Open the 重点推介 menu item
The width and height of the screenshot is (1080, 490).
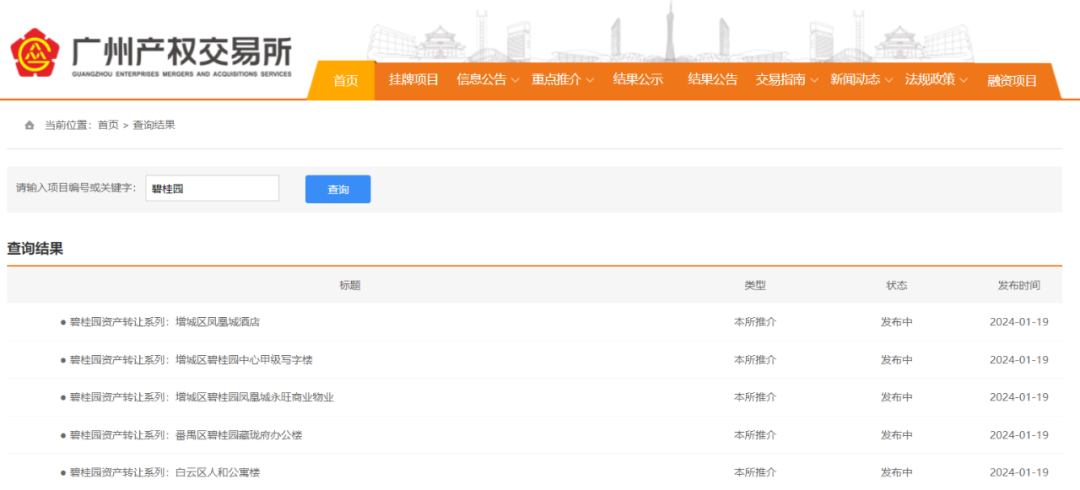[x=557, y=80]
